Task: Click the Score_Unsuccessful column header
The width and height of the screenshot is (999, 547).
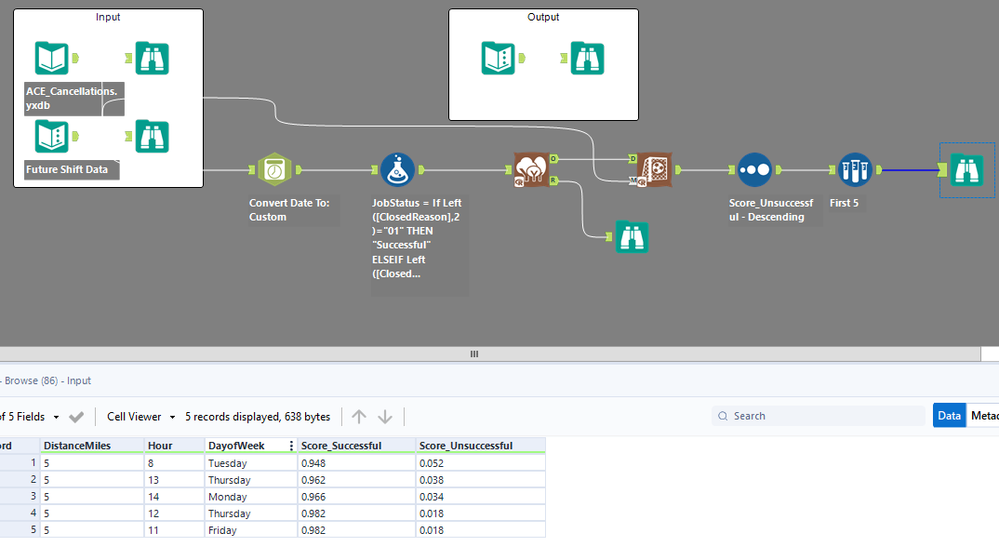Action: (480, 446)
